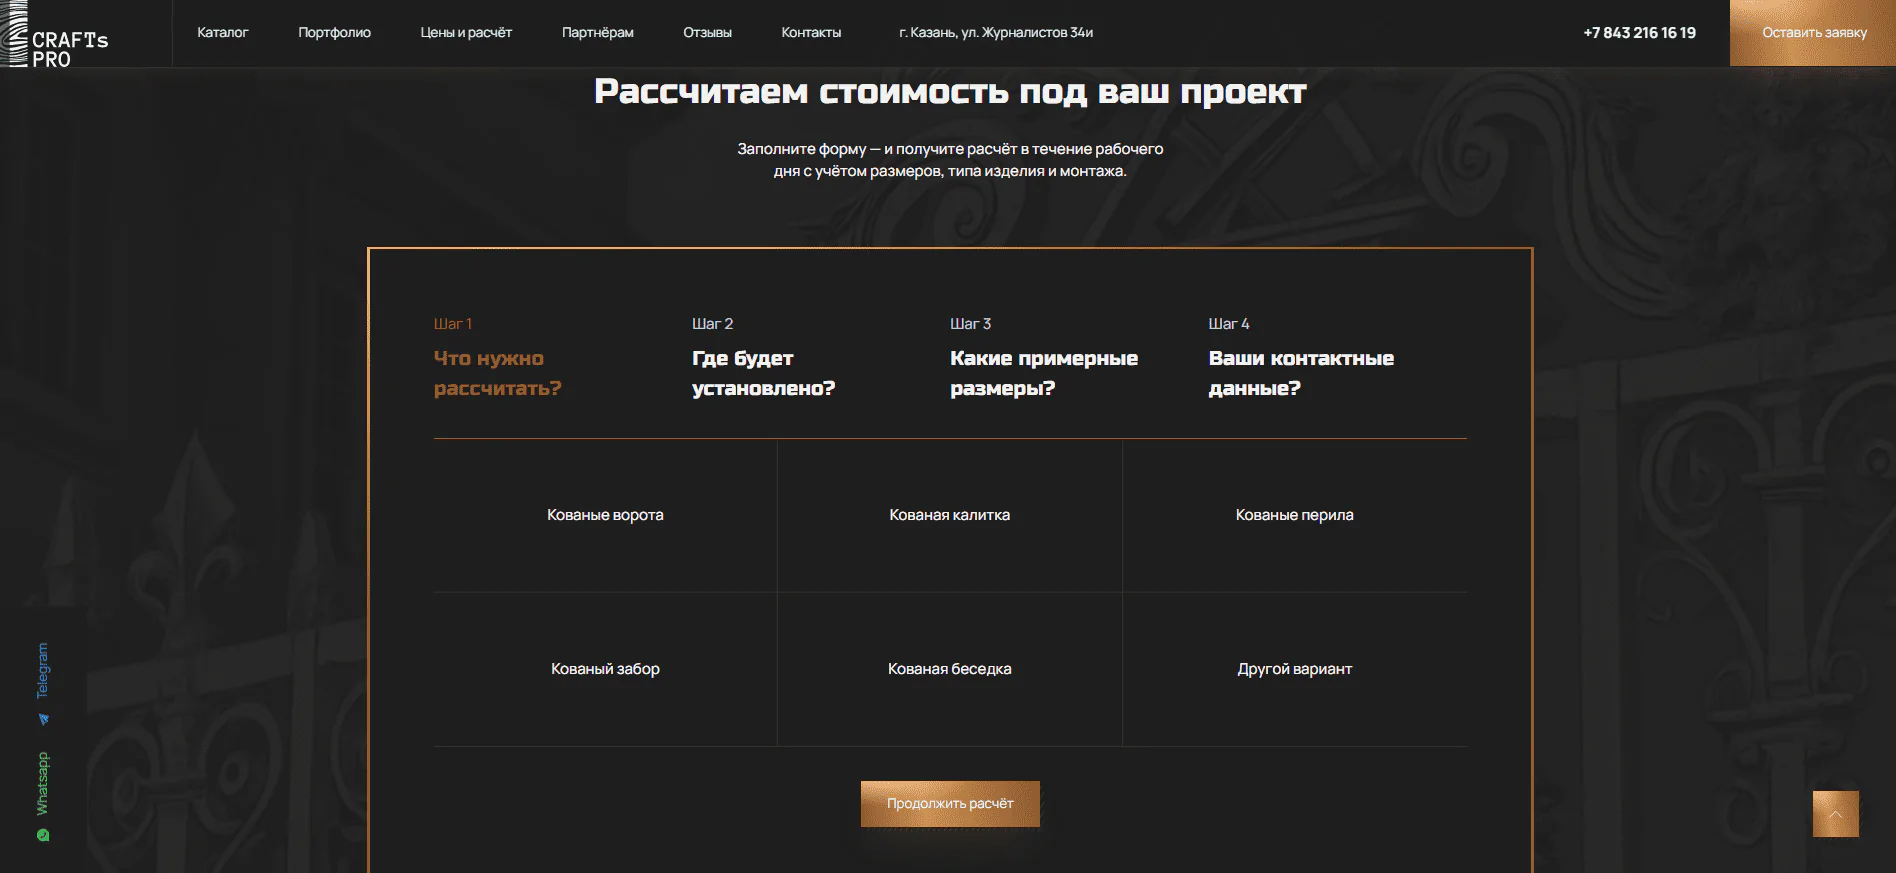Screen dimensions: 1896x873
Task: Open the Каталог menu item
Action: tap(223, 33)
